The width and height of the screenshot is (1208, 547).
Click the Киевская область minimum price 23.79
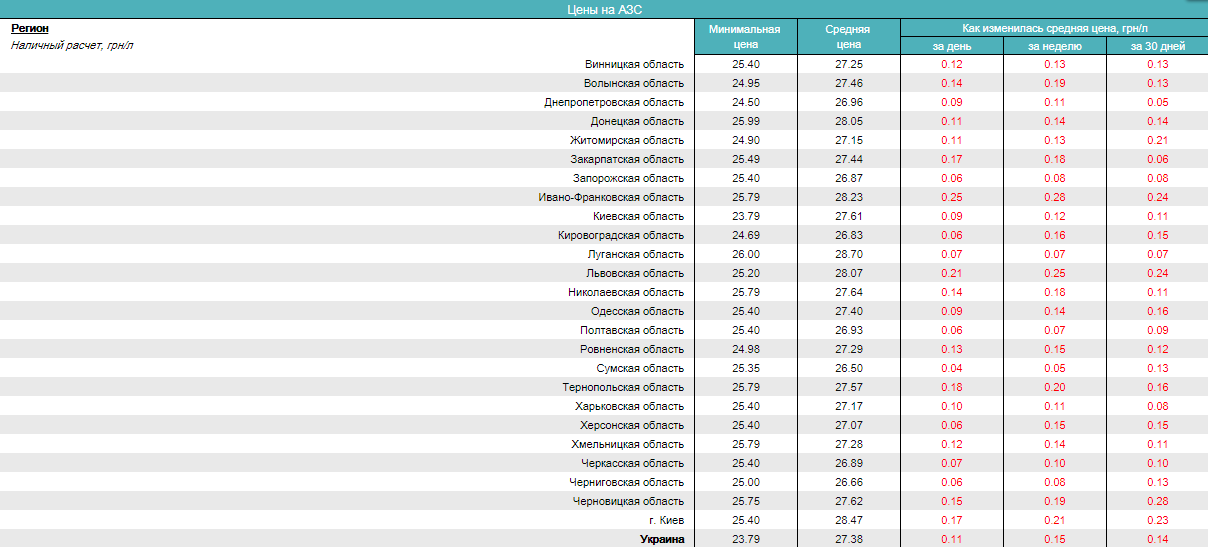pyautogui.click(x=745, y=216)
